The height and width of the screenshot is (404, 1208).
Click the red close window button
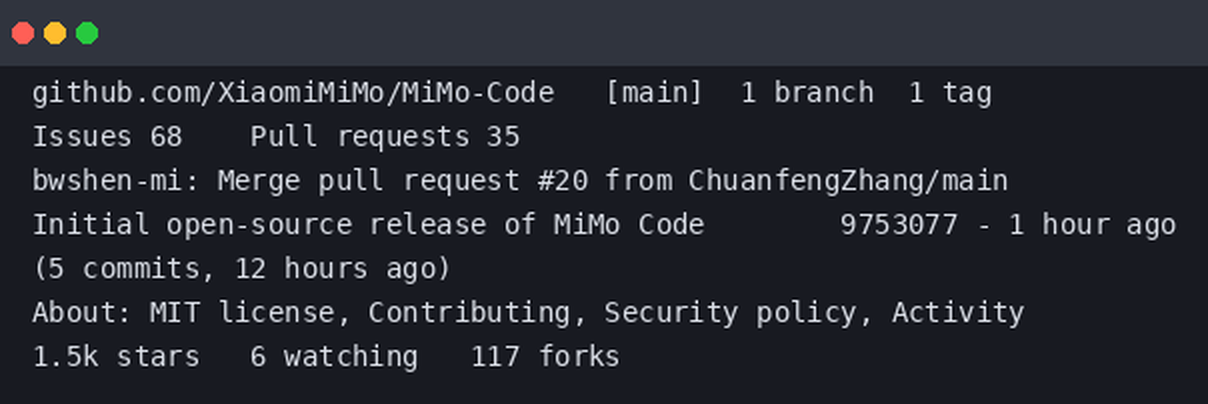(x=23, y=33)
